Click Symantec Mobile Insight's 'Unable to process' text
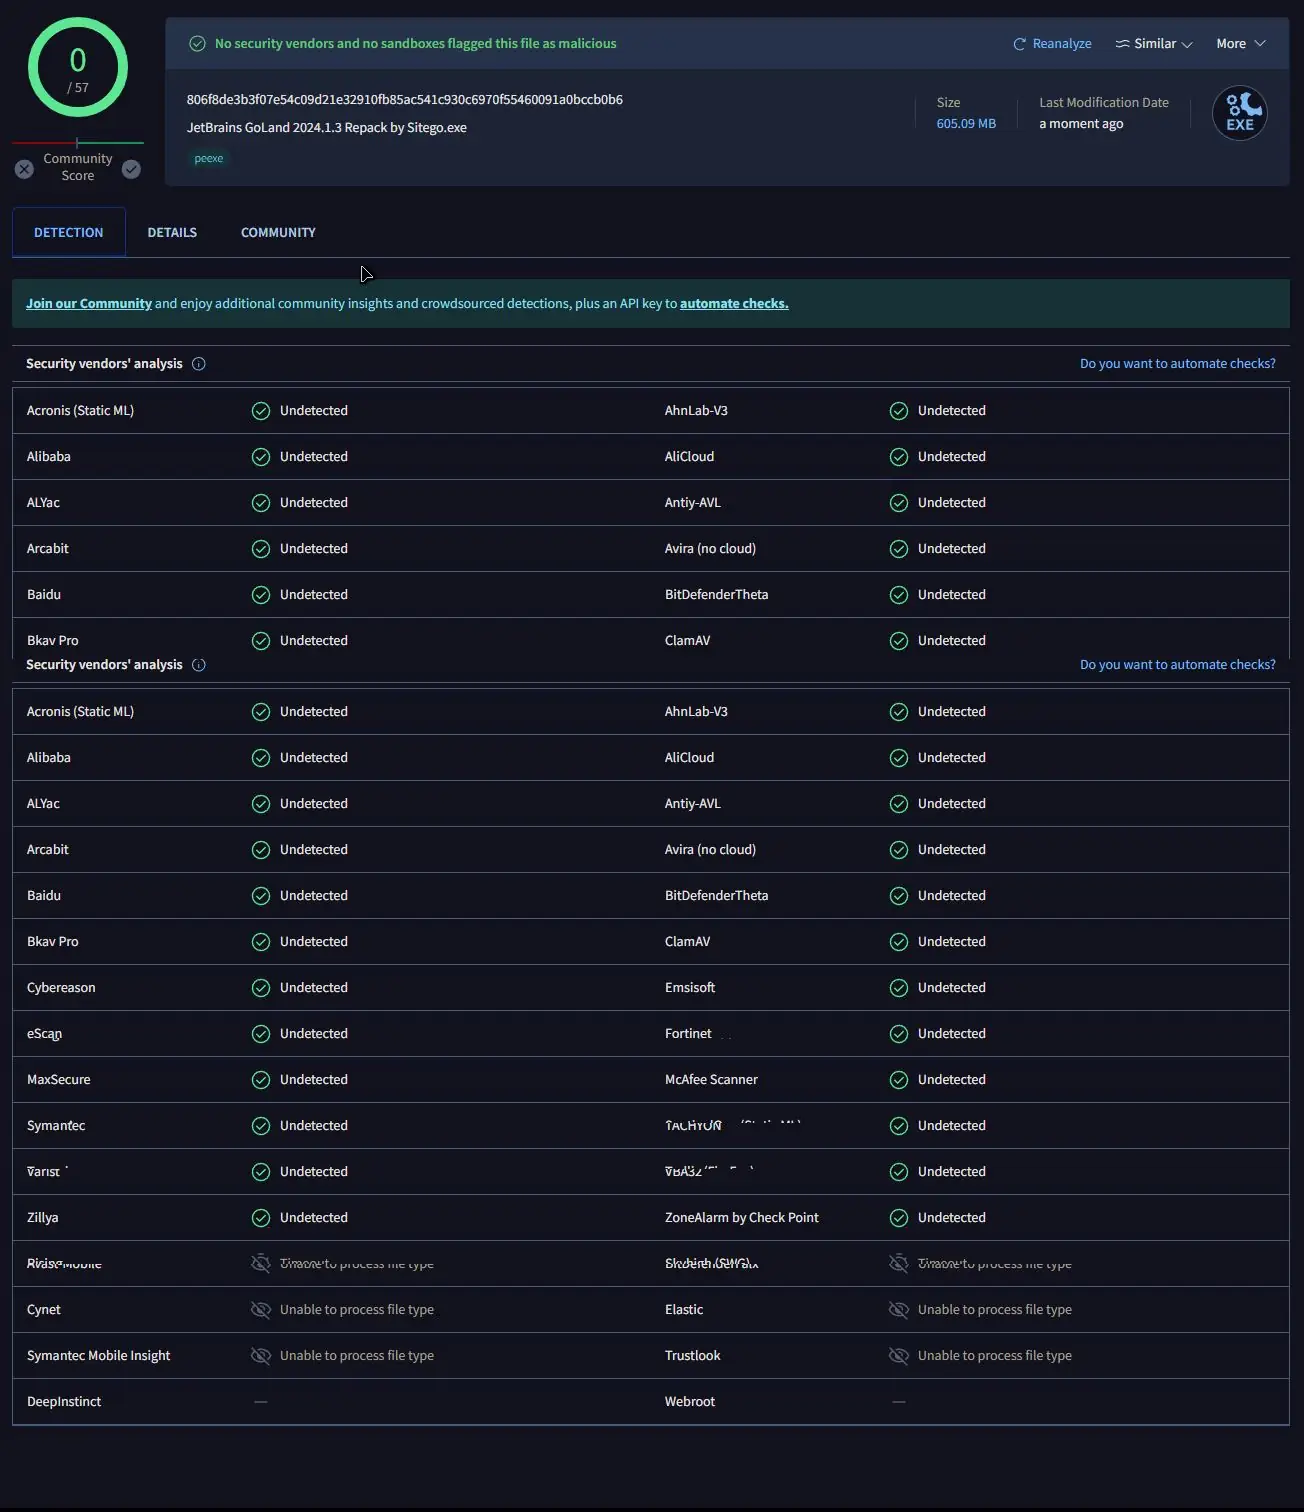The height and width of the screenshot is (1512, 1304). pyautogui.click(x=357, y=1356)
